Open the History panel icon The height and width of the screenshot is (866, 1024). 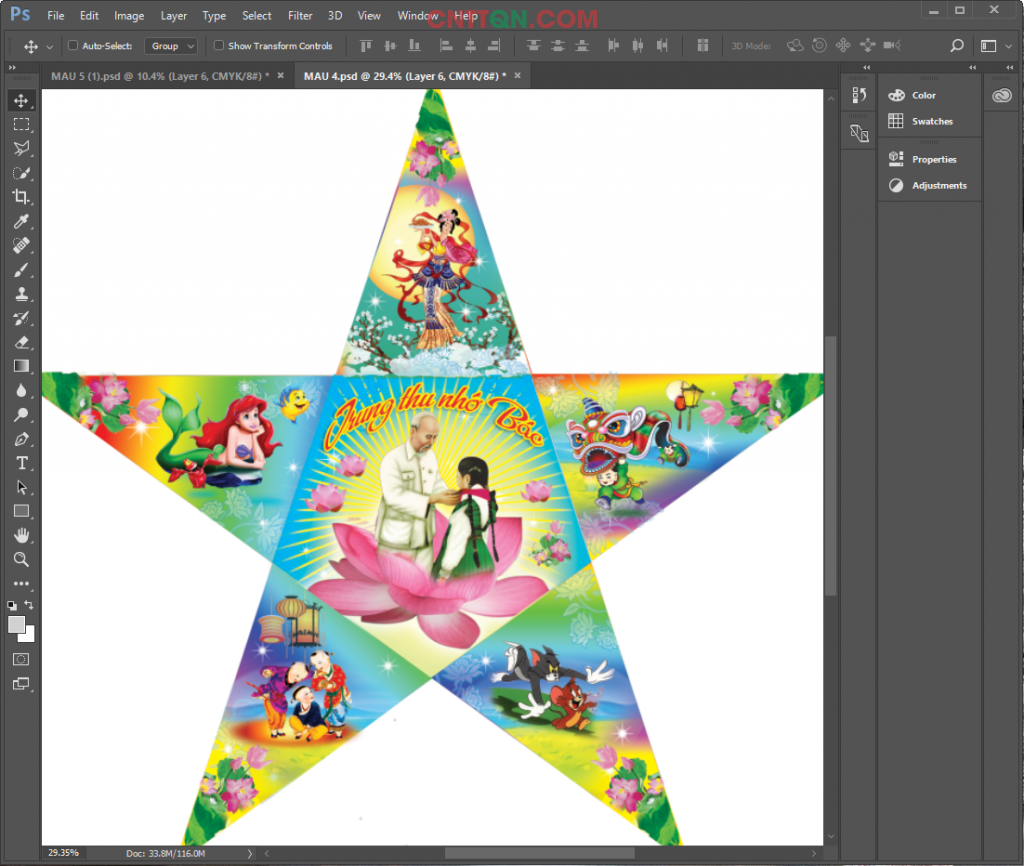pyautogui.click(x=859, y=95)
